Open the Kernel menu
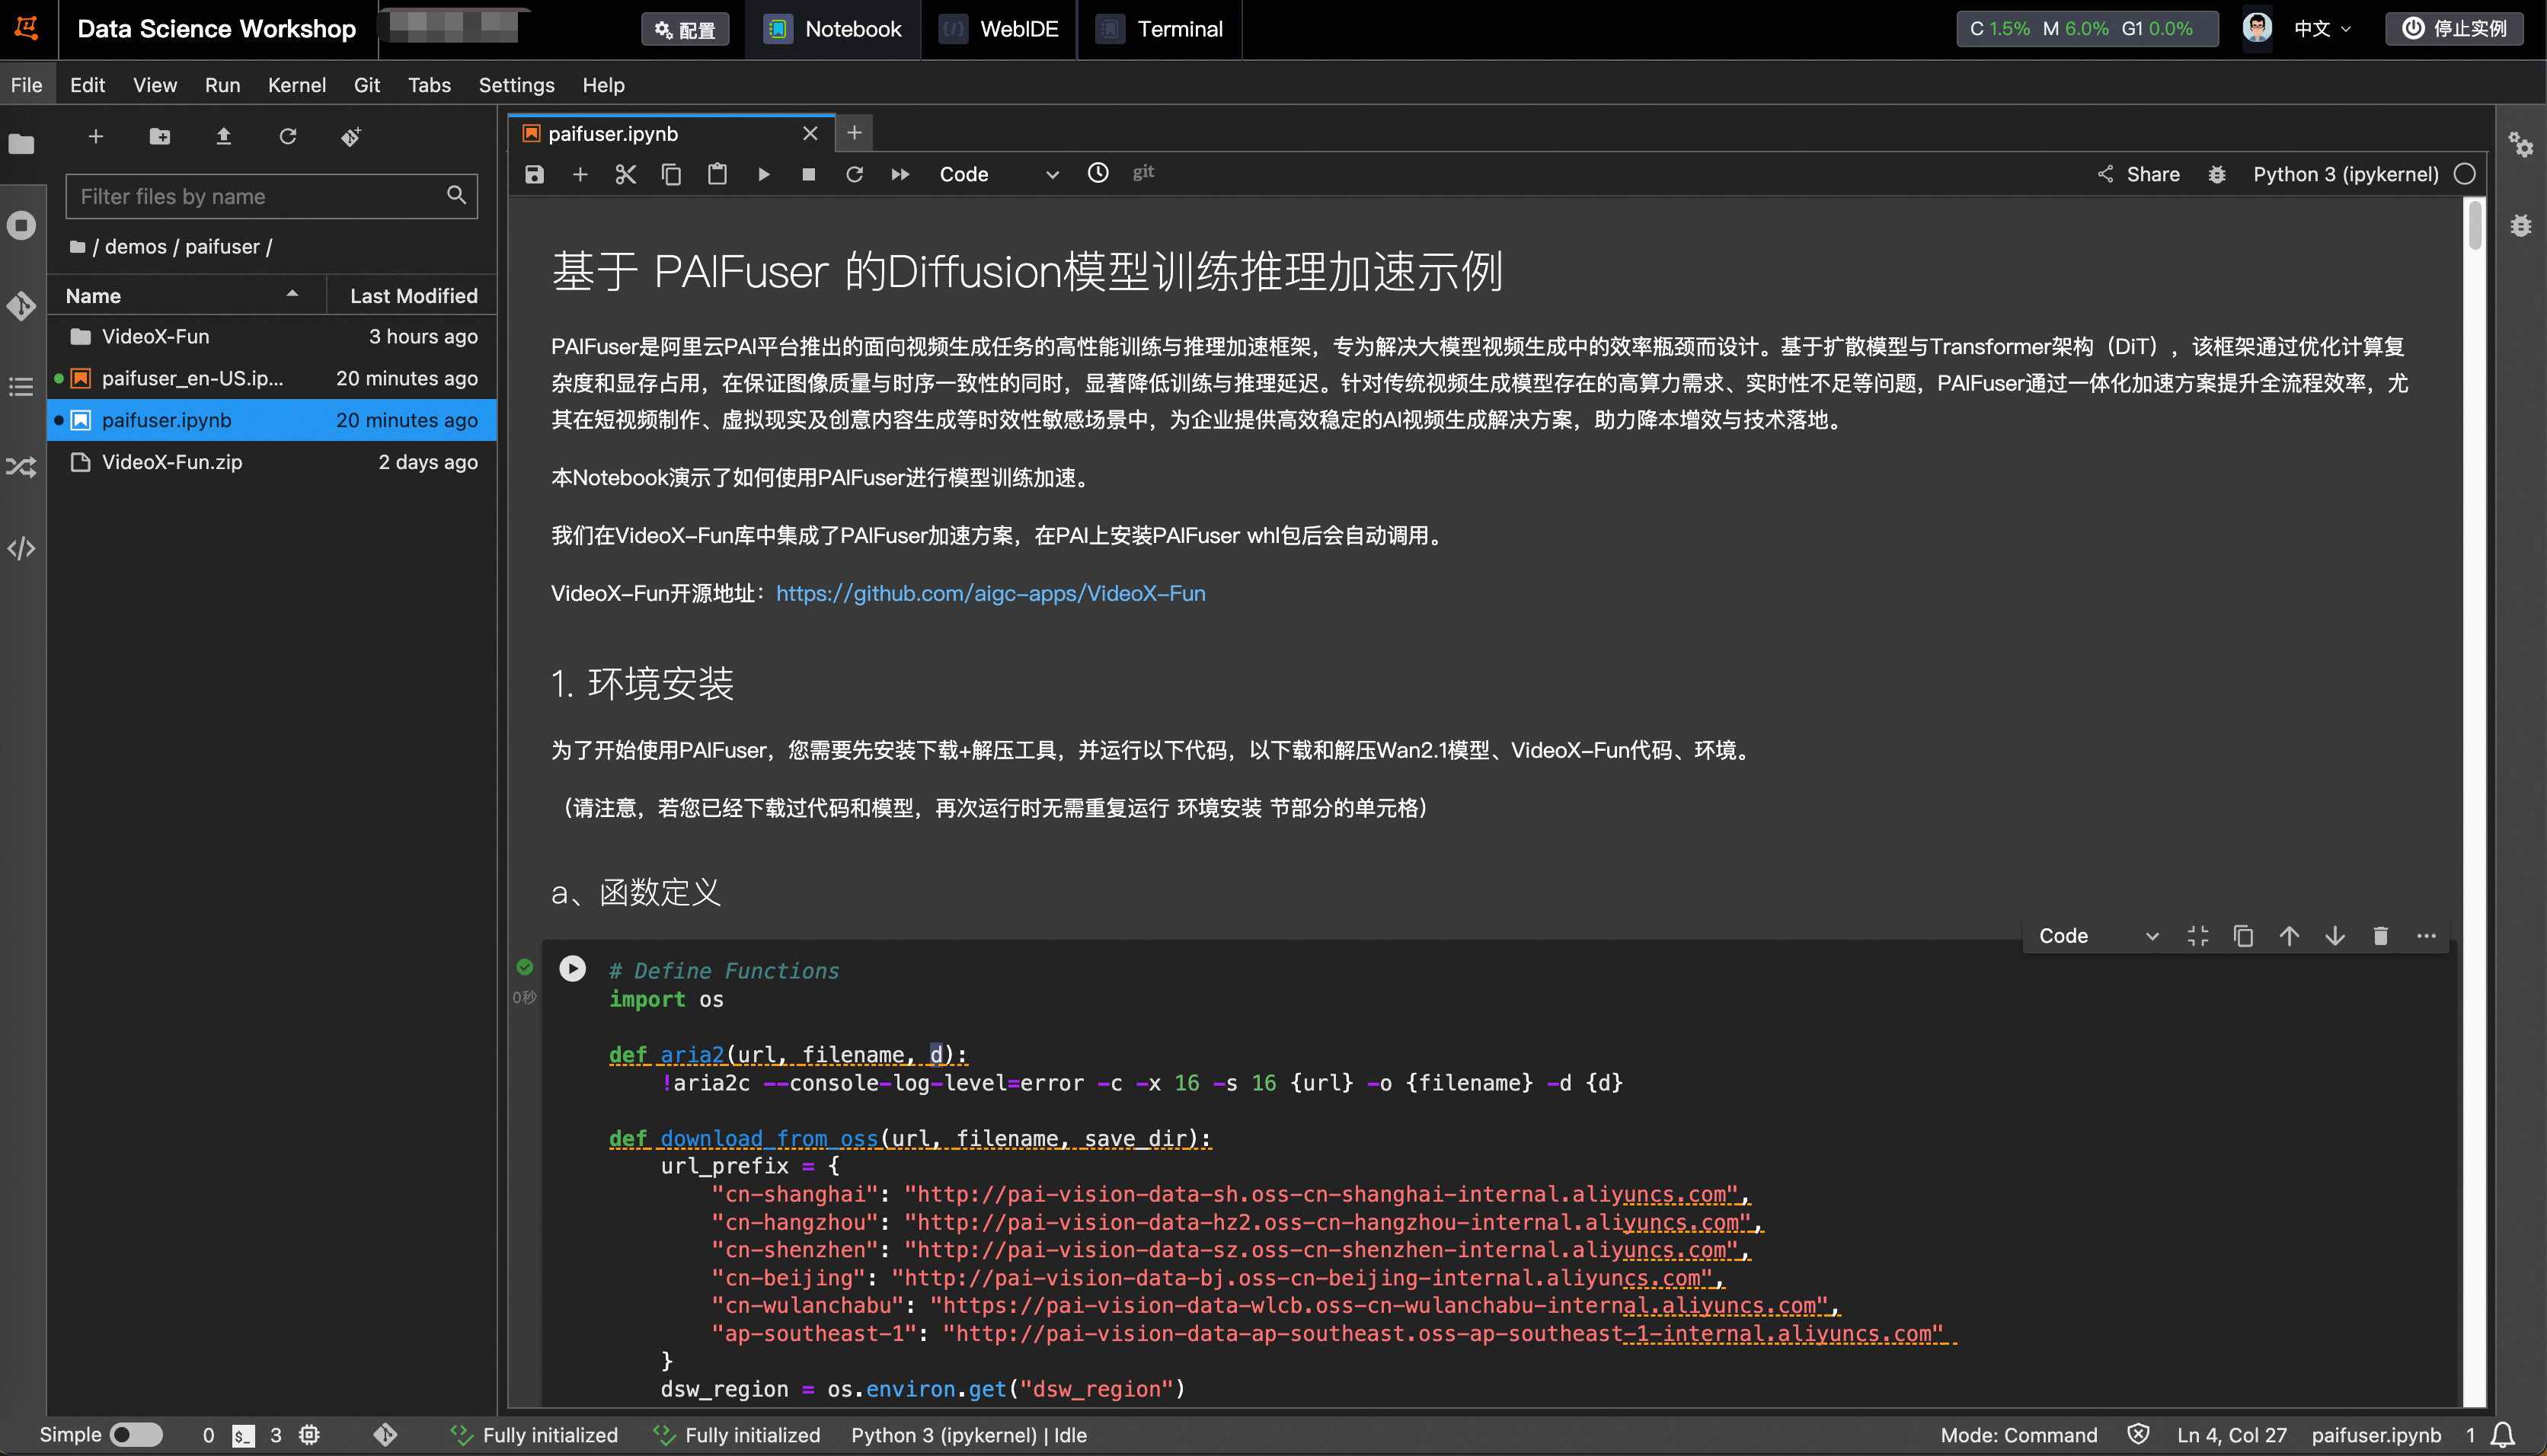Viewport: 2547px width, 1456px height. click(x=296, y=85)
